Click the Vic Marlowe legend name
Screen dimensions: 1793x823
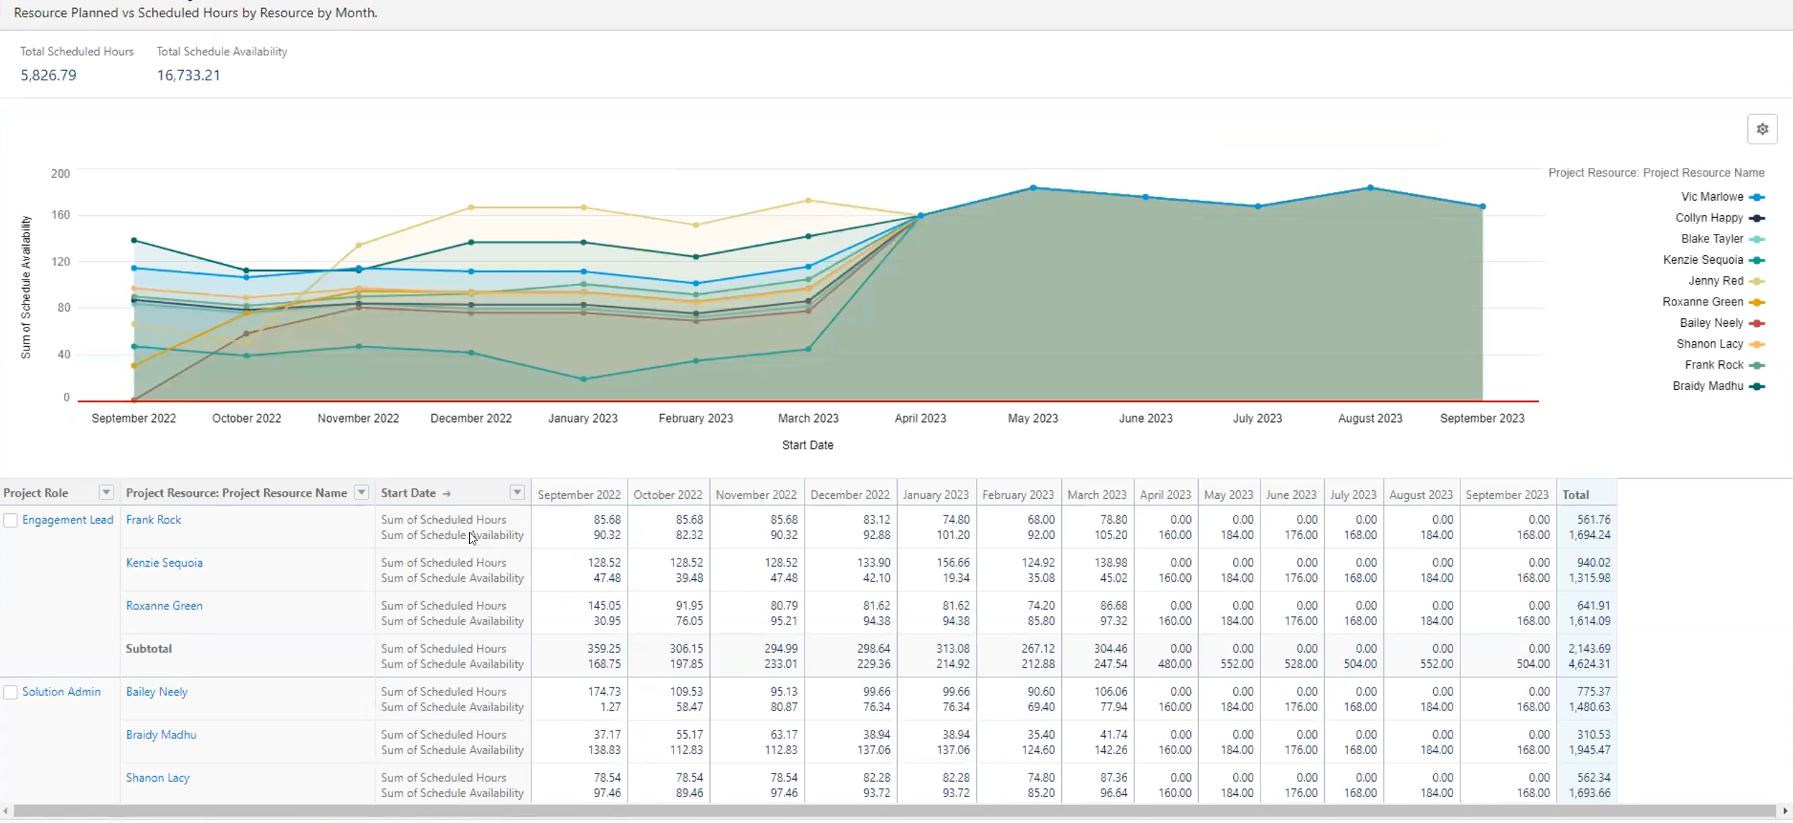pos(1712,198)
